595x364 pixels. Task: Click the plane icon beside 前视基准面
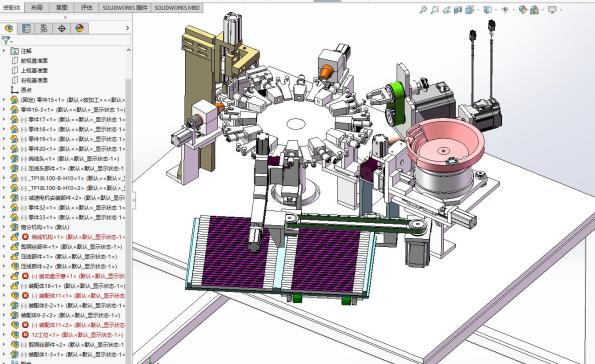click(15, 60)
